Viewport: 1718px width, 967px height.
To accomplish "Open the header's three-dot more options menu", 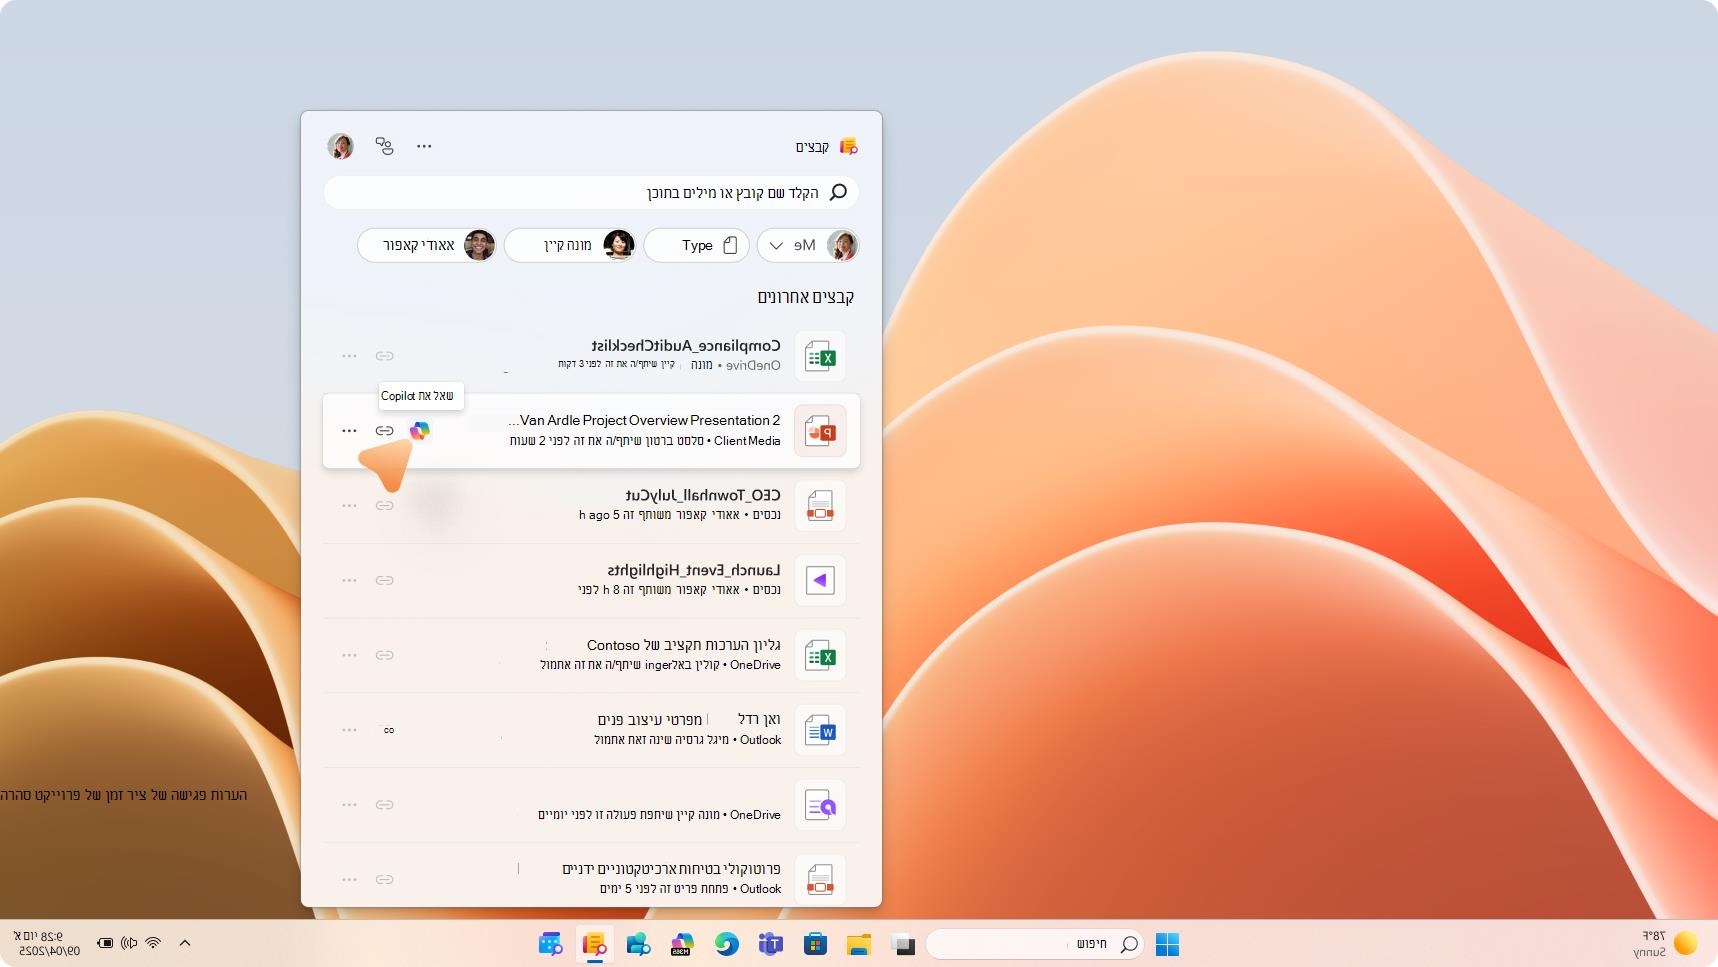I will point(424,146).
